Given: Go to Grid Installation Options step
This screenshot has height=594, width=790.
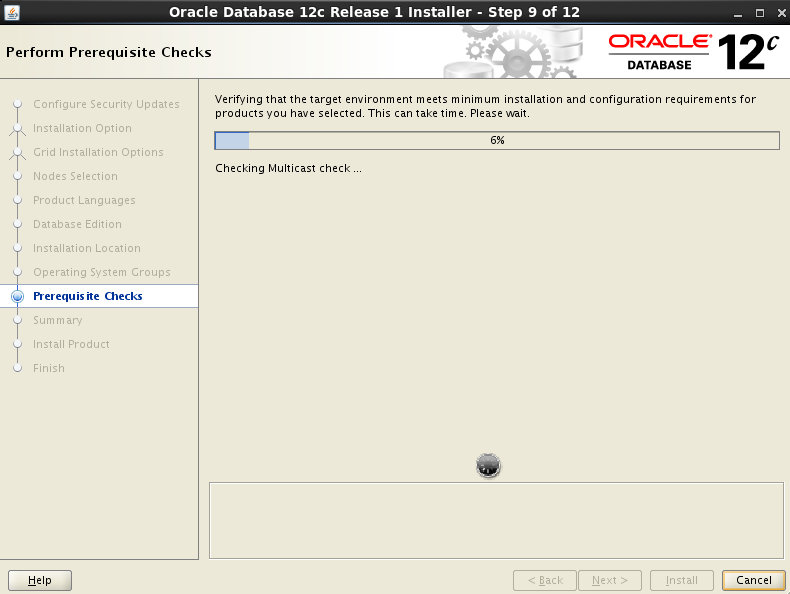Looking at the screenshot, I should point(98,152).
